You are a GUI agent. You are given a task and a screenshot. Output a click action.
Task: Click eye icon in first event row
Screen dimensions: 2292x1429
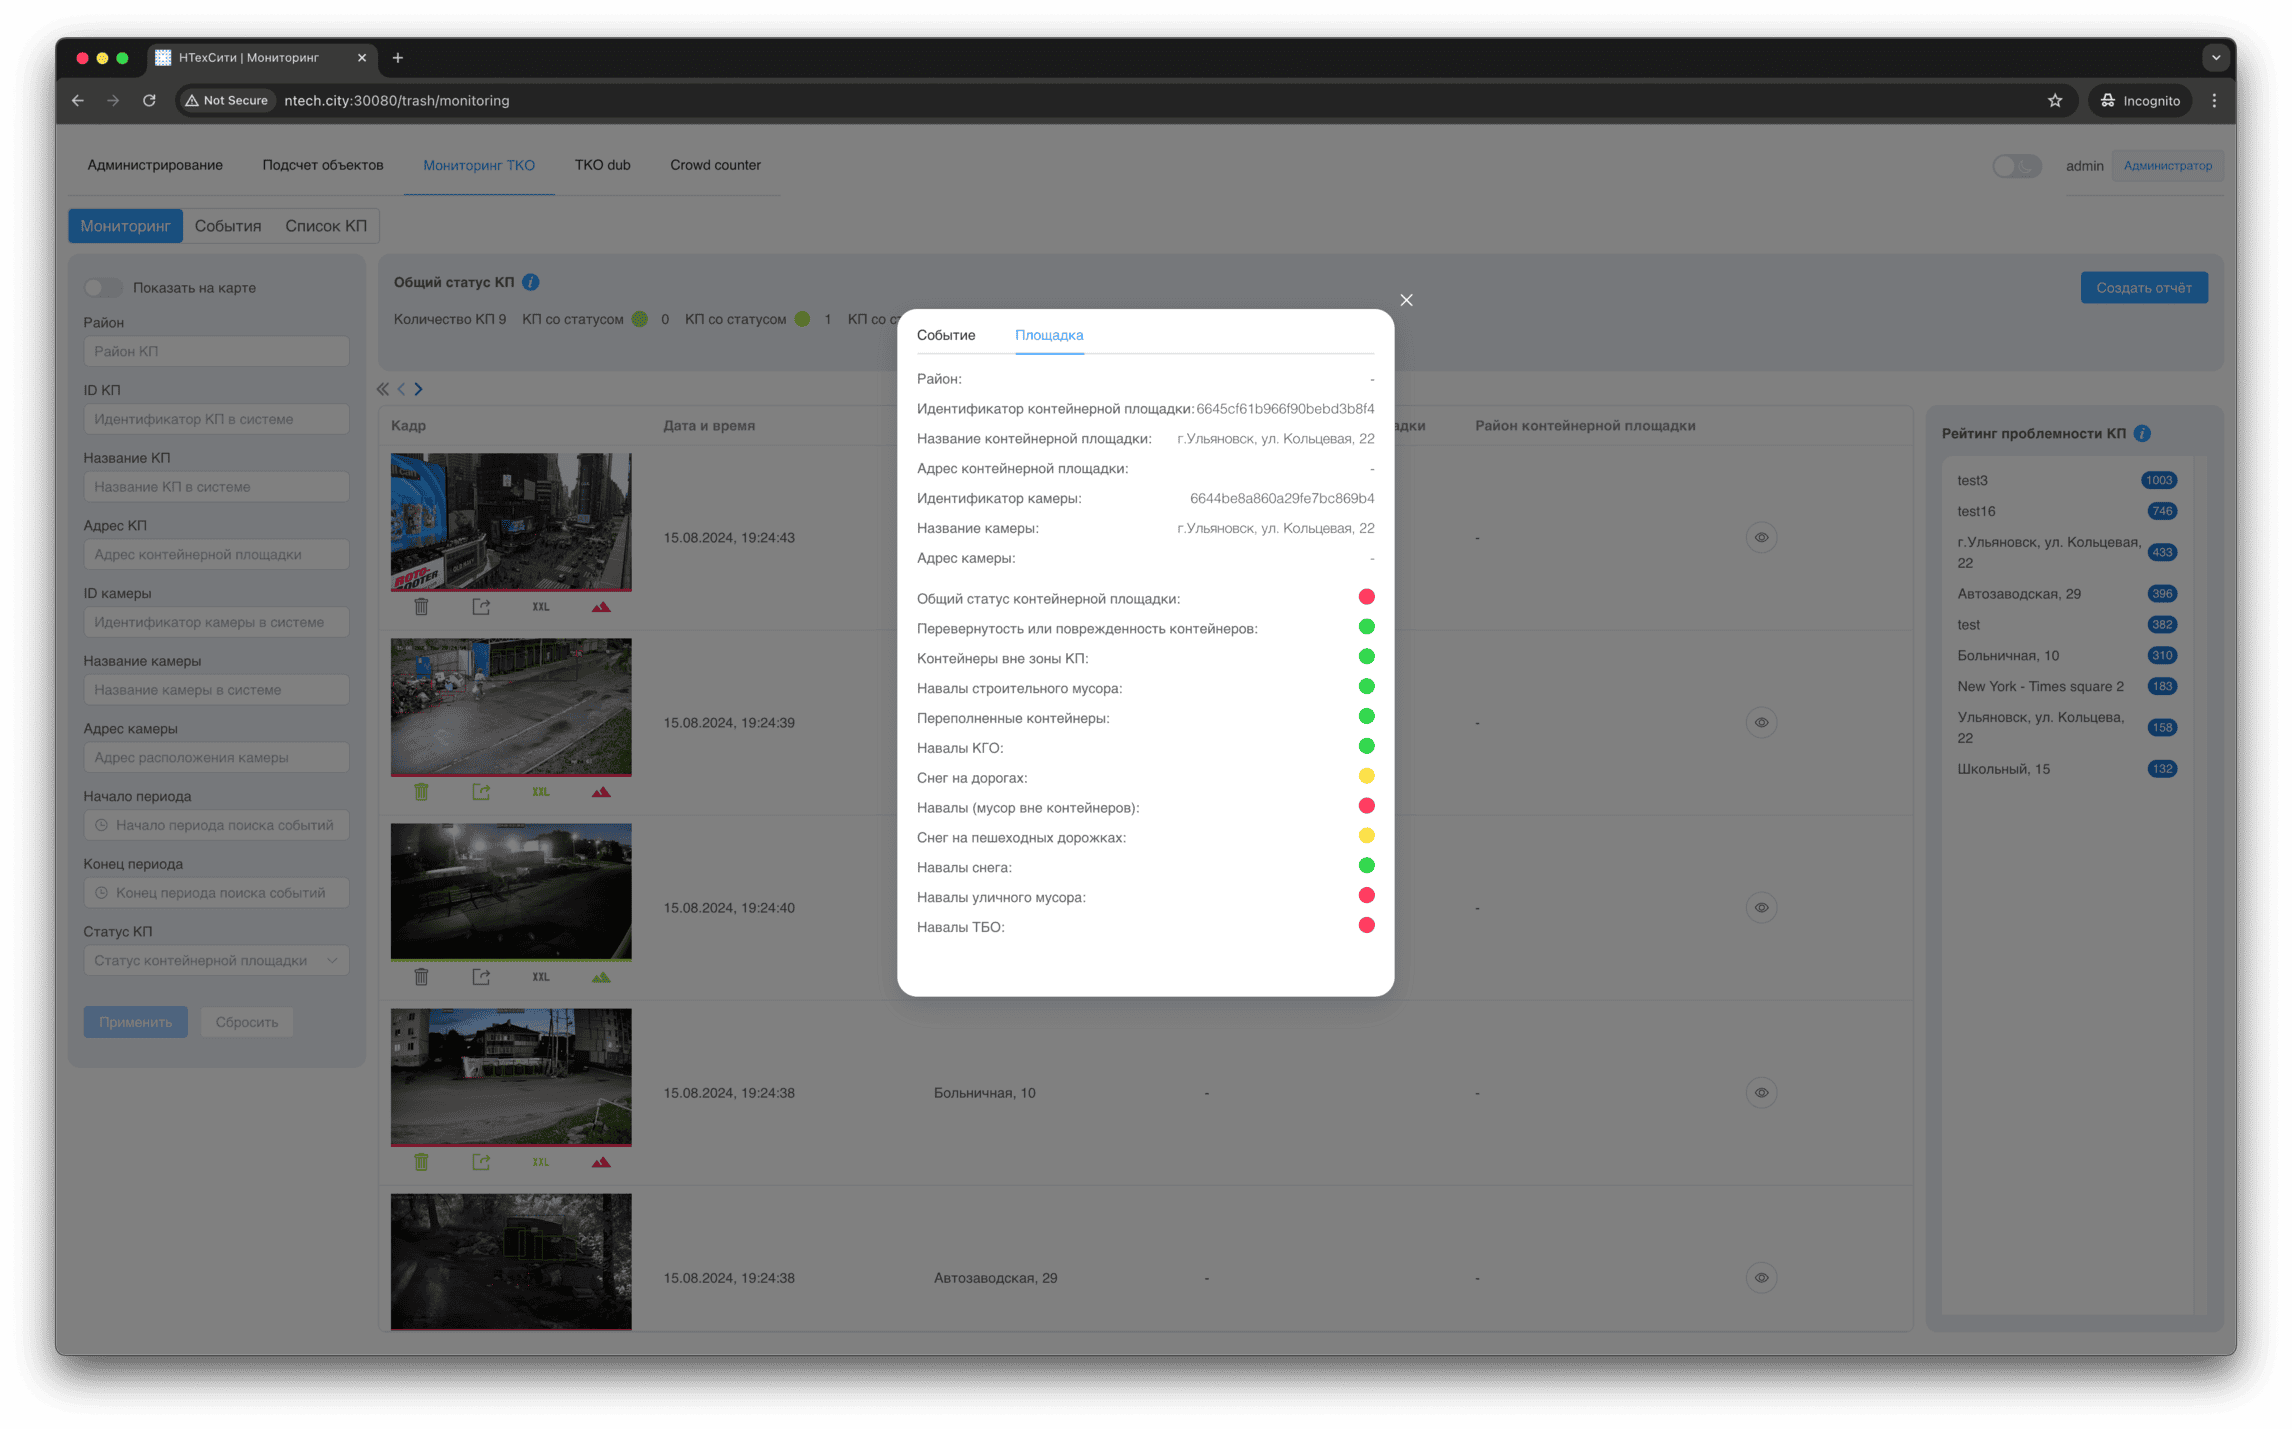pyautogui.click(x=1761, y=538)
